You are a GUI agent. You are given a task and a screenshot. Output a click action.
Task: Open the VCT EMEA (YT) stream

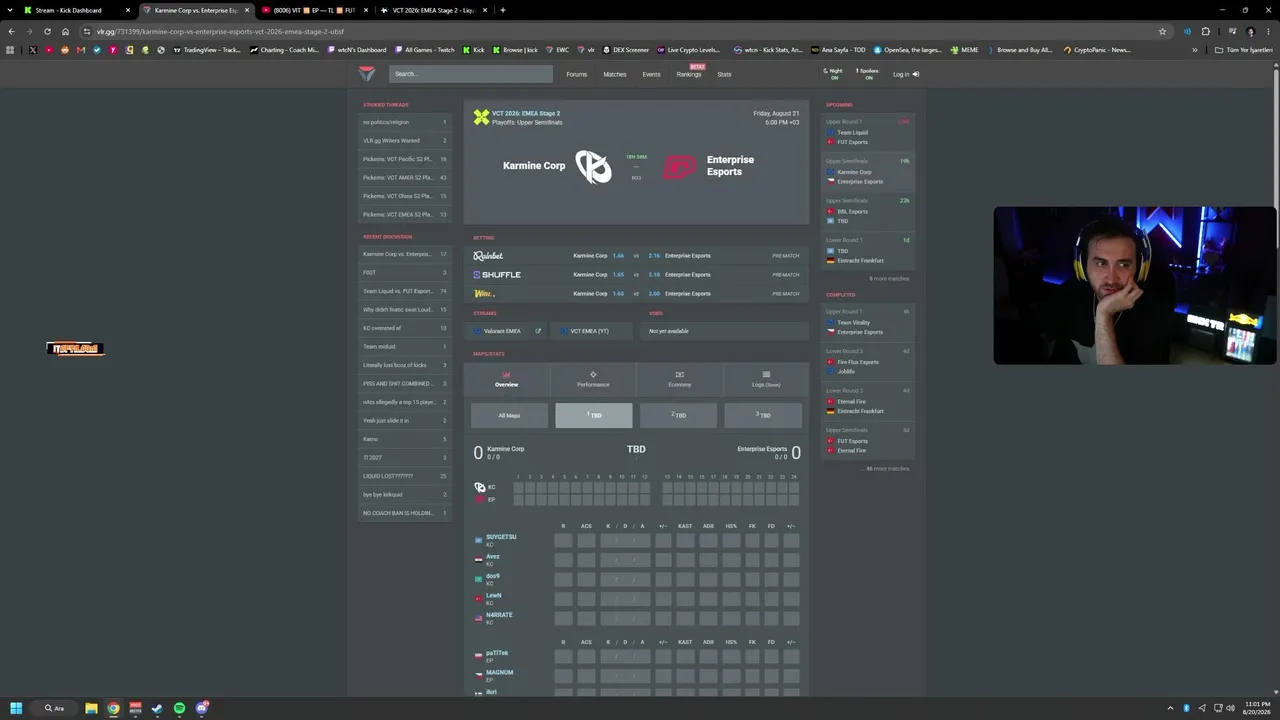point(590,331)
